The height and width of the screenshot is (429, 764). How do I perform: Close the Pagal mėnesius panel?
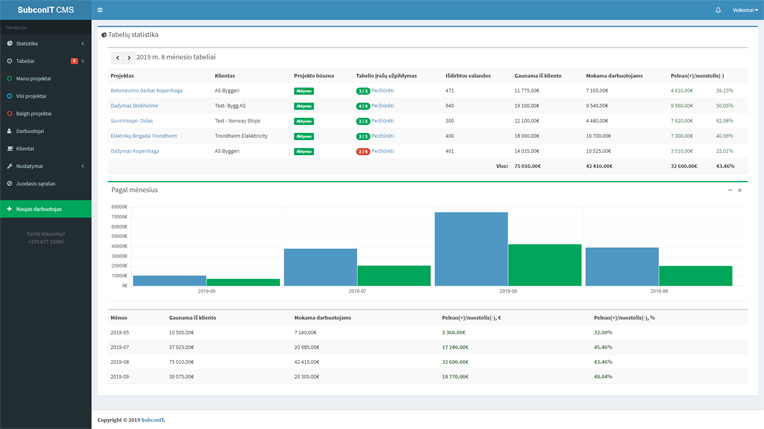(x=740, y=190)
